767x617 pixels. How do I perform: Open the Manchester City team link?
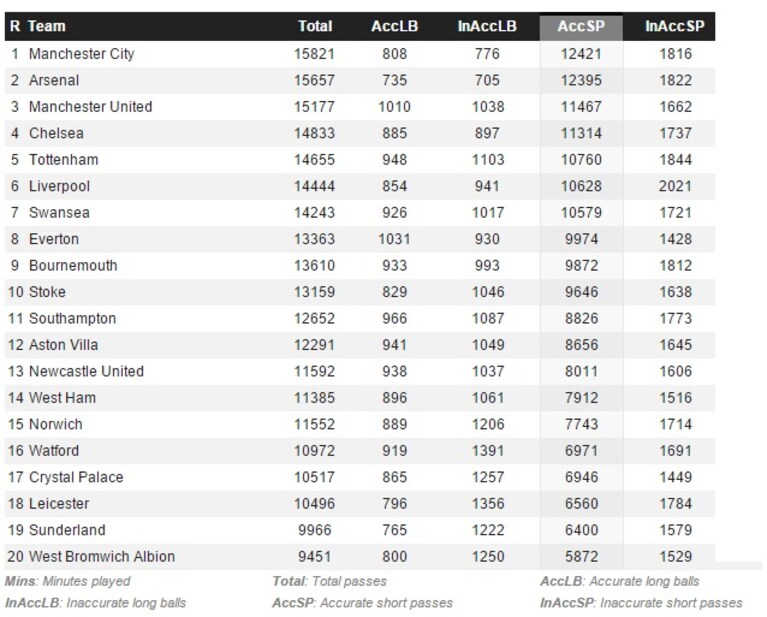click(82, 54)
